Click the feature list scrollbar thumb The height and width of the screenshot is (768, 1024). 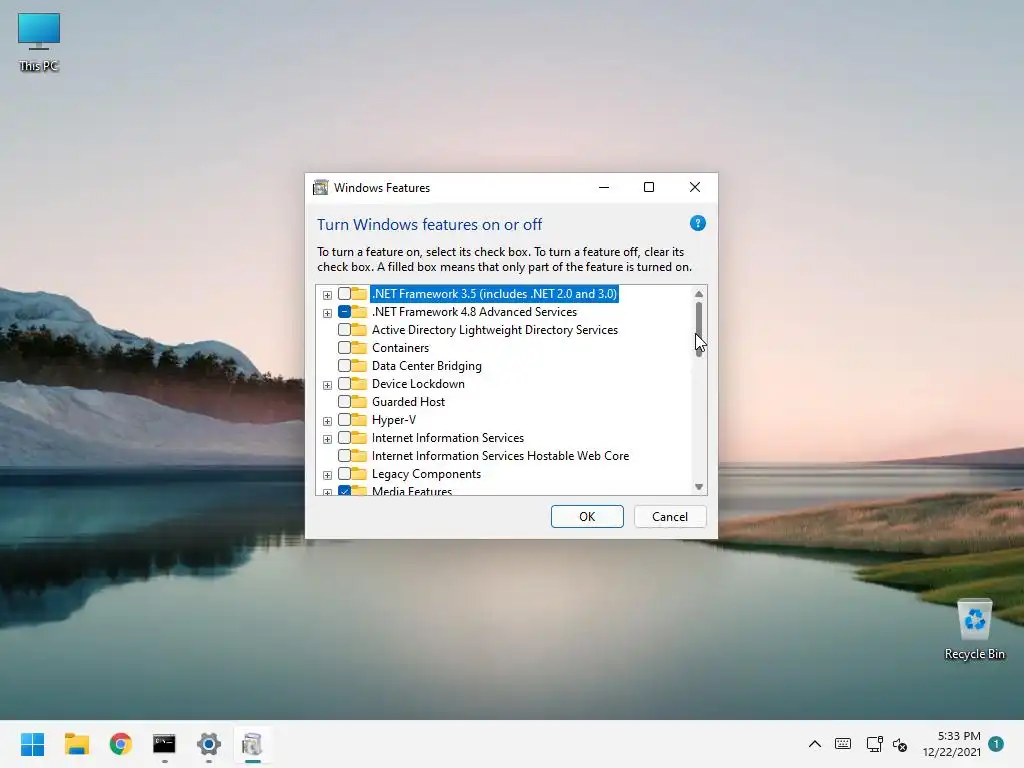(699, 328)
